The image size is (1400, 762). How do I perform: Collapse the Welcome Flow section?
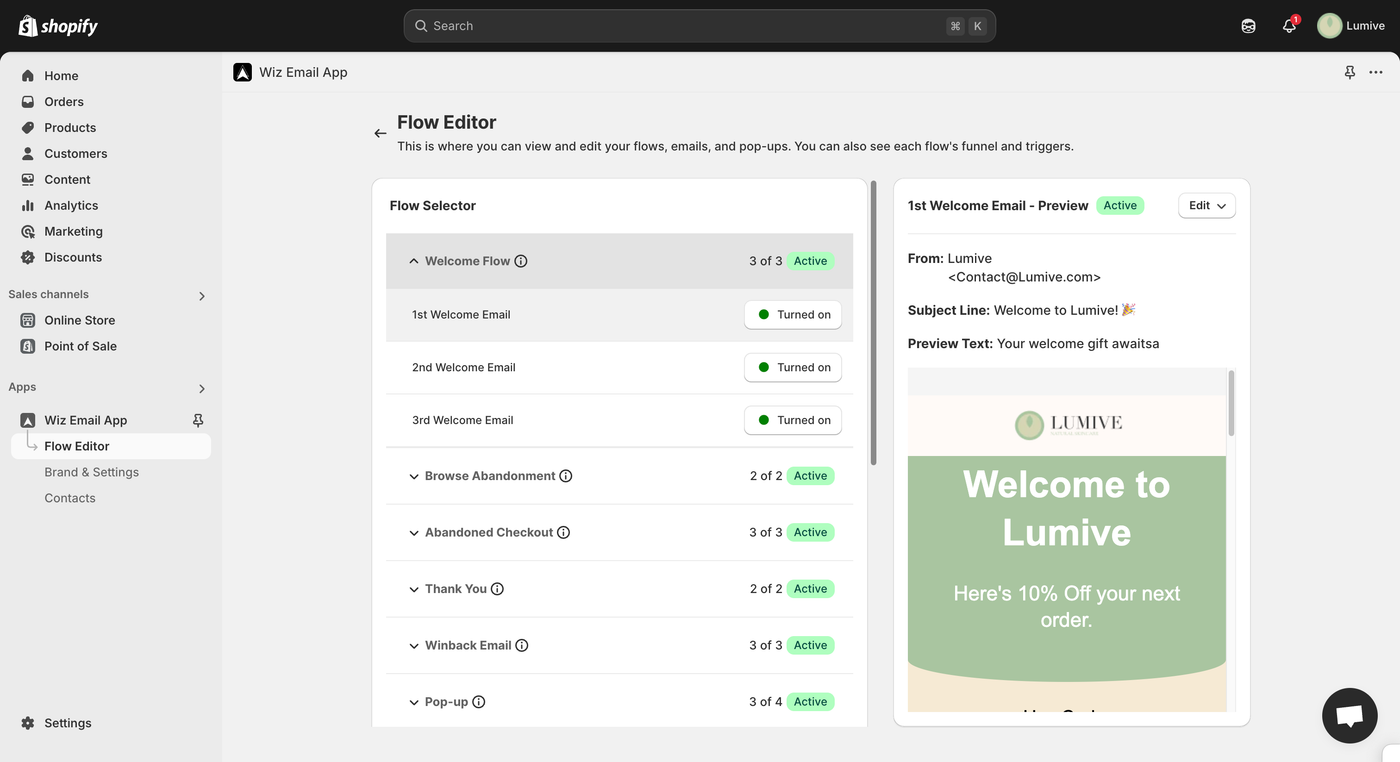tap(414, 261)
